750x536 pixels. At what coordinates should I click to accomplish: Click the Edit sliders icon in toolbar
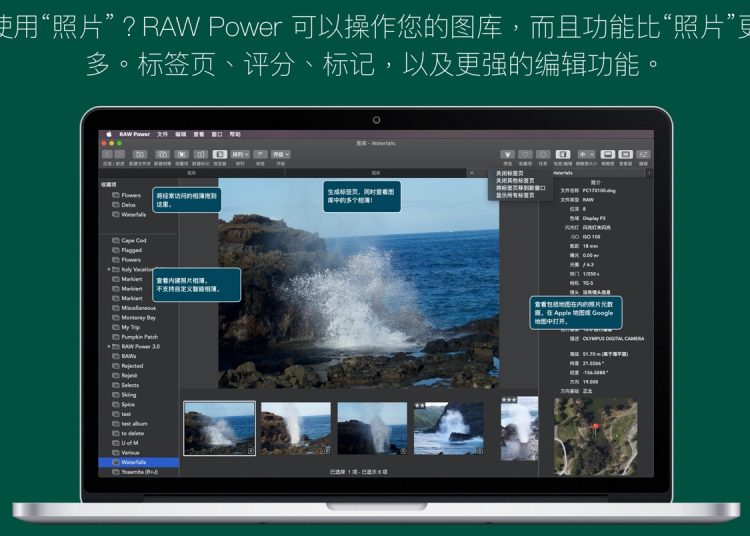click(643, 154)
